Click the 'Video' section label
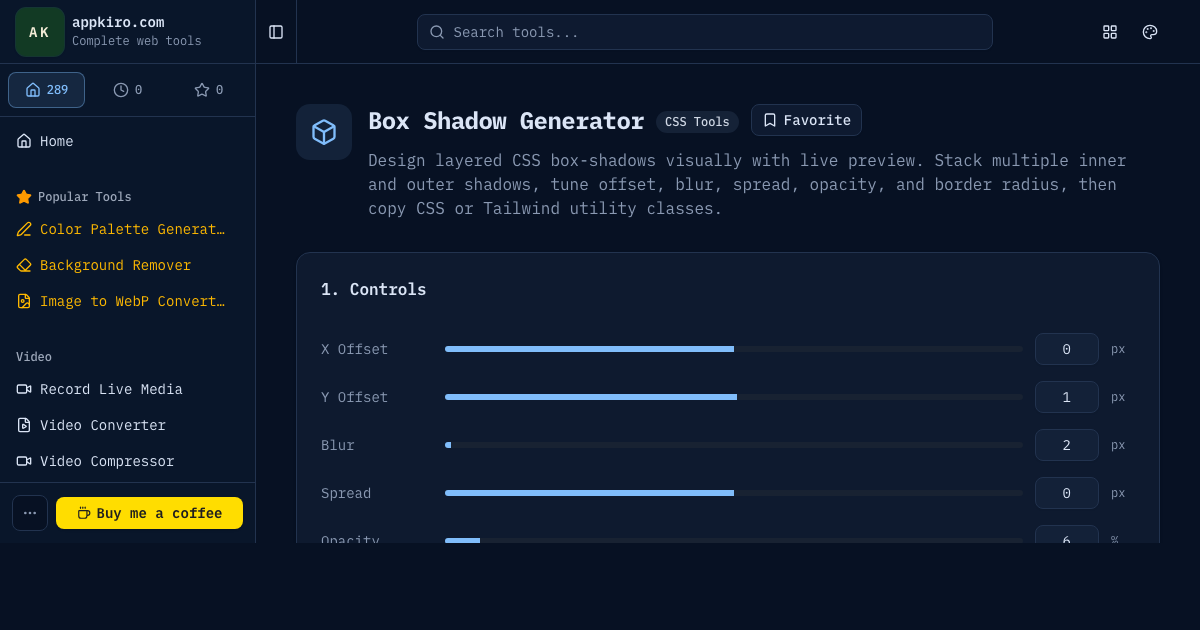This screenshot has width=1200, height=630. click(34, 357)
